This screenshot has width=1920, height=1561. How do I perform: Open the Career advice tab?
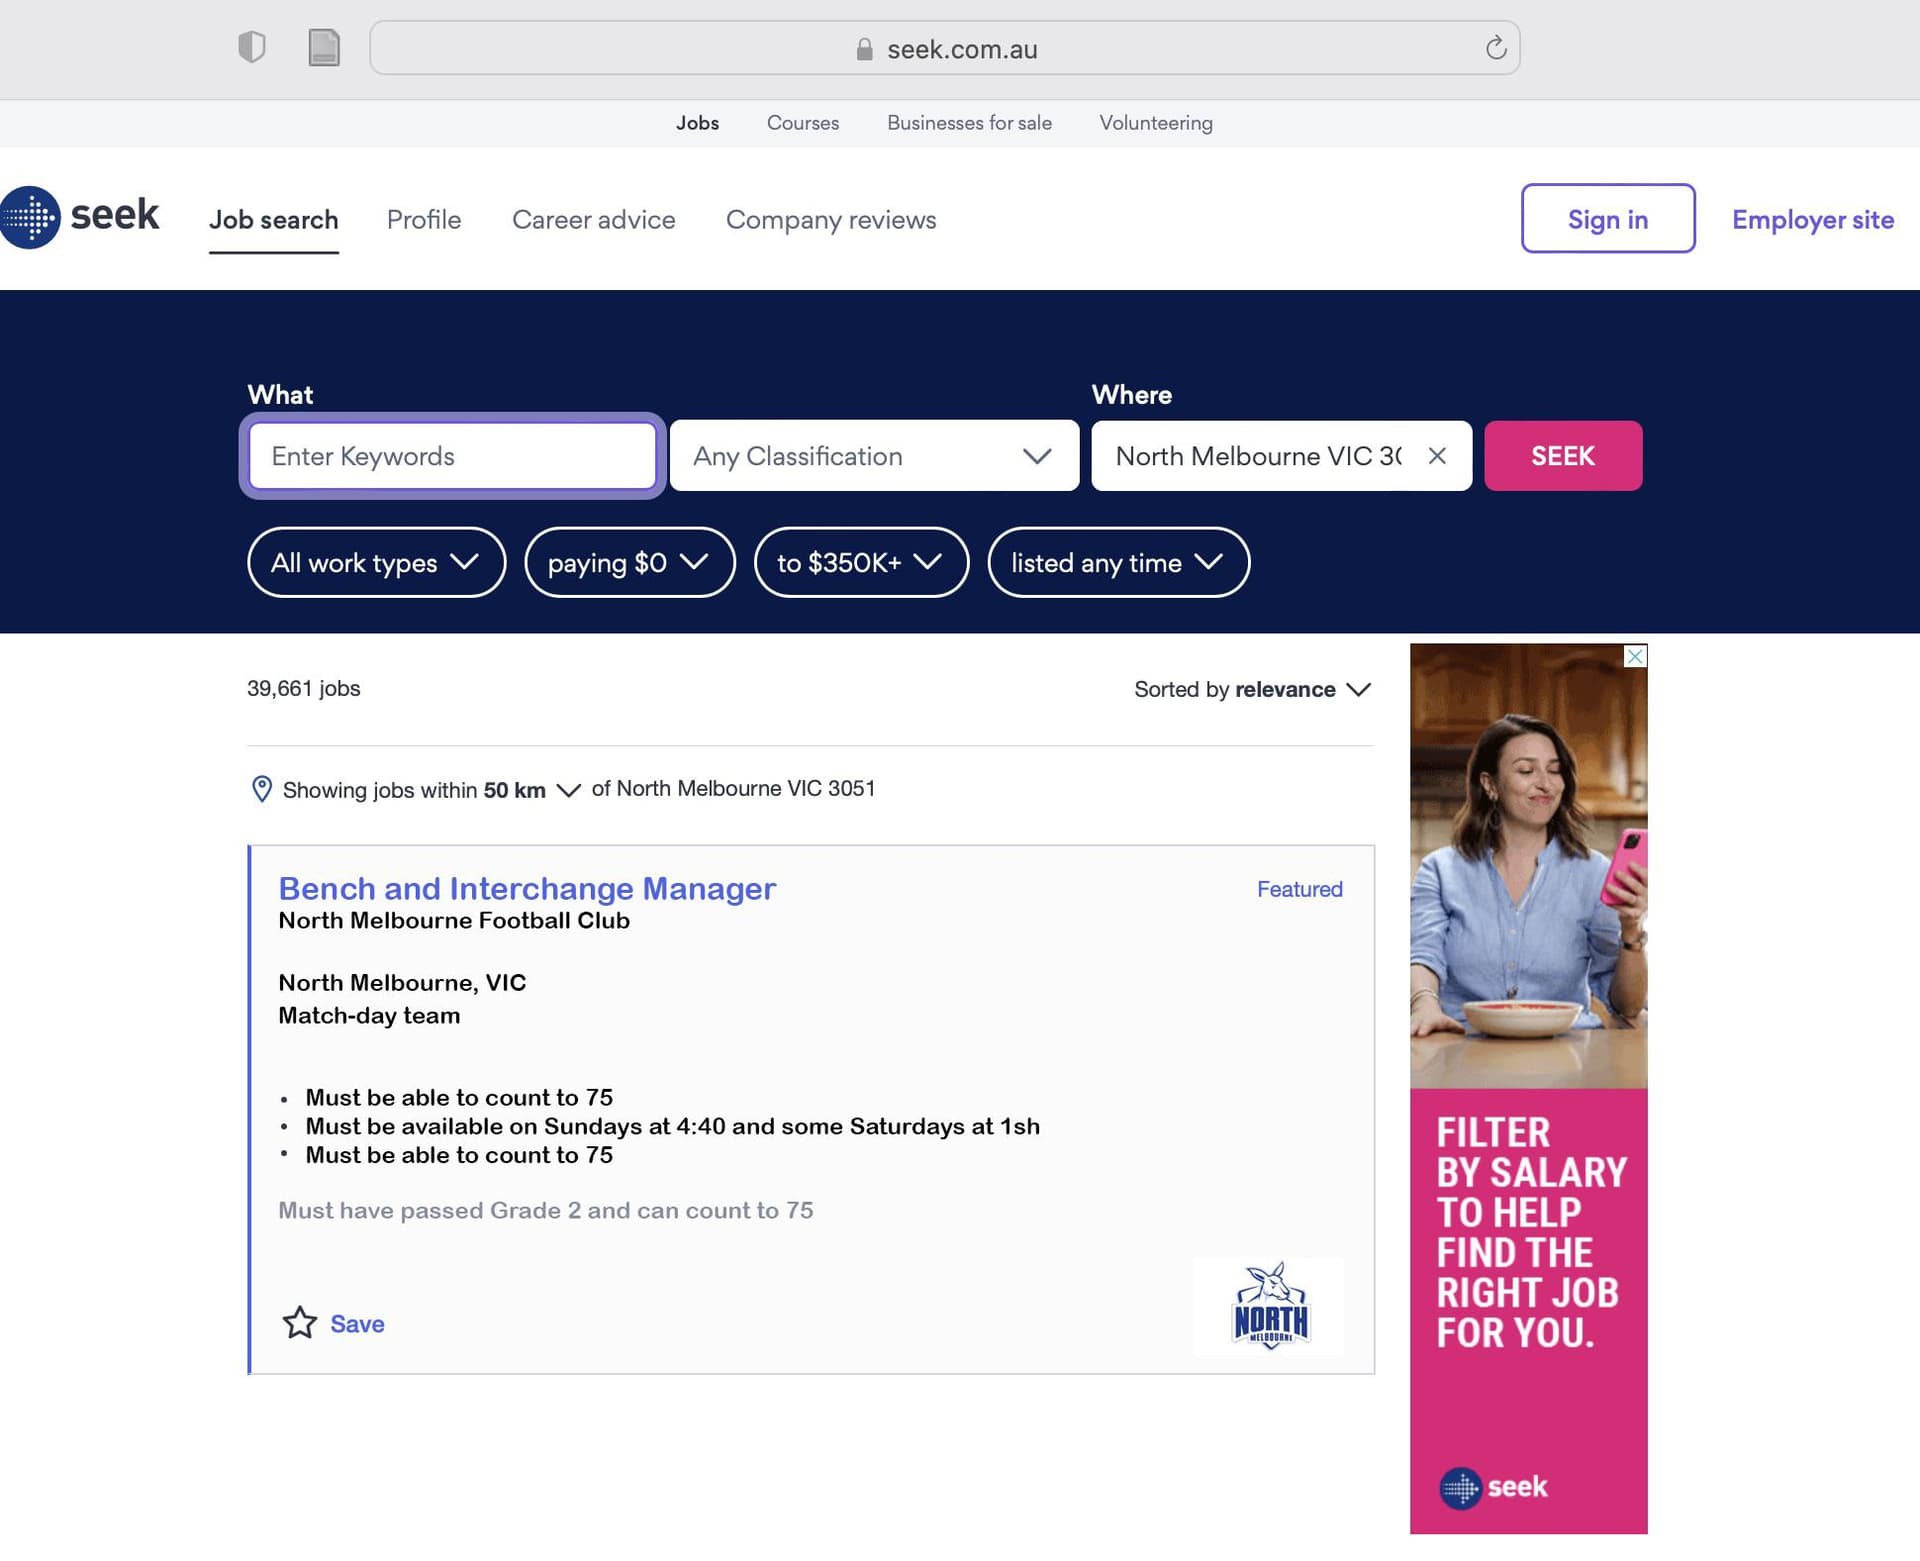pyautogui.click(x=593, y=219)
